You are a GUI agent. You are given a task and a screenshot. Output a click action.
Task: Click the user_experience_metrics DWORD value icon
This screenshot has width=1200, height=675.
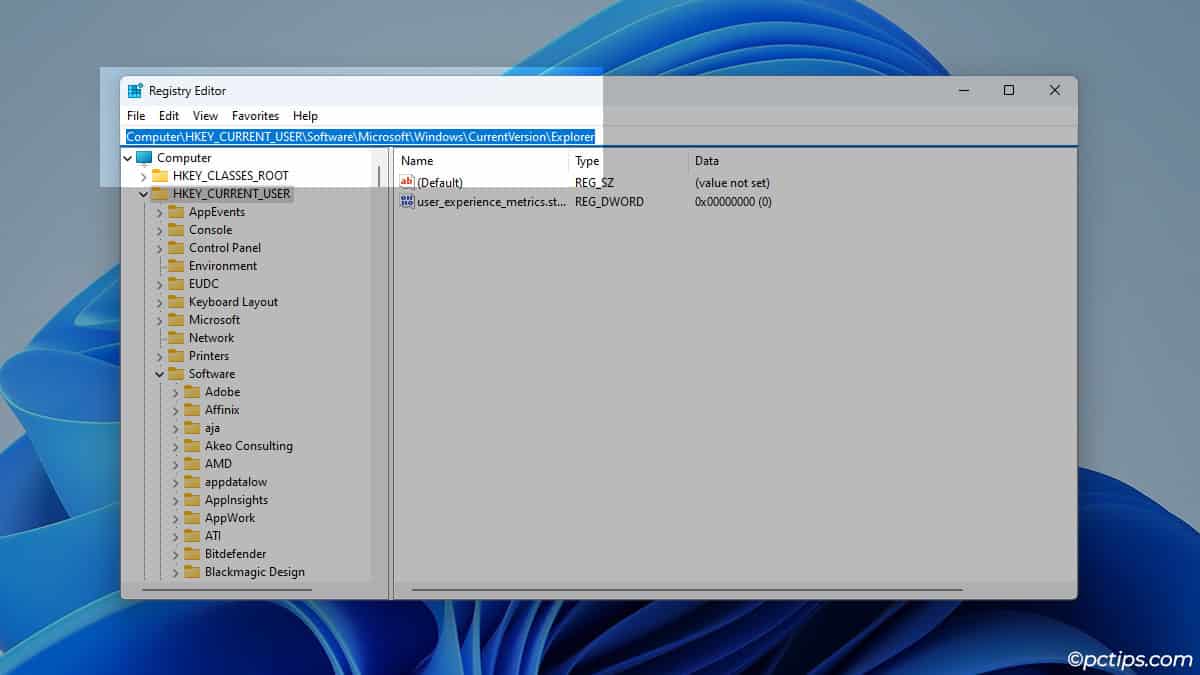407,201
